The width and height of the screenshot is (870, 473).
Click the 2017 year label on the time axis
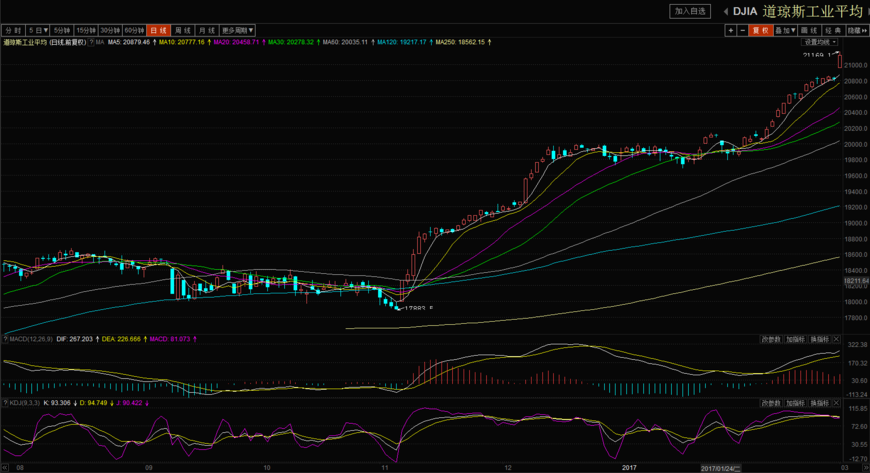click(629, 468)
